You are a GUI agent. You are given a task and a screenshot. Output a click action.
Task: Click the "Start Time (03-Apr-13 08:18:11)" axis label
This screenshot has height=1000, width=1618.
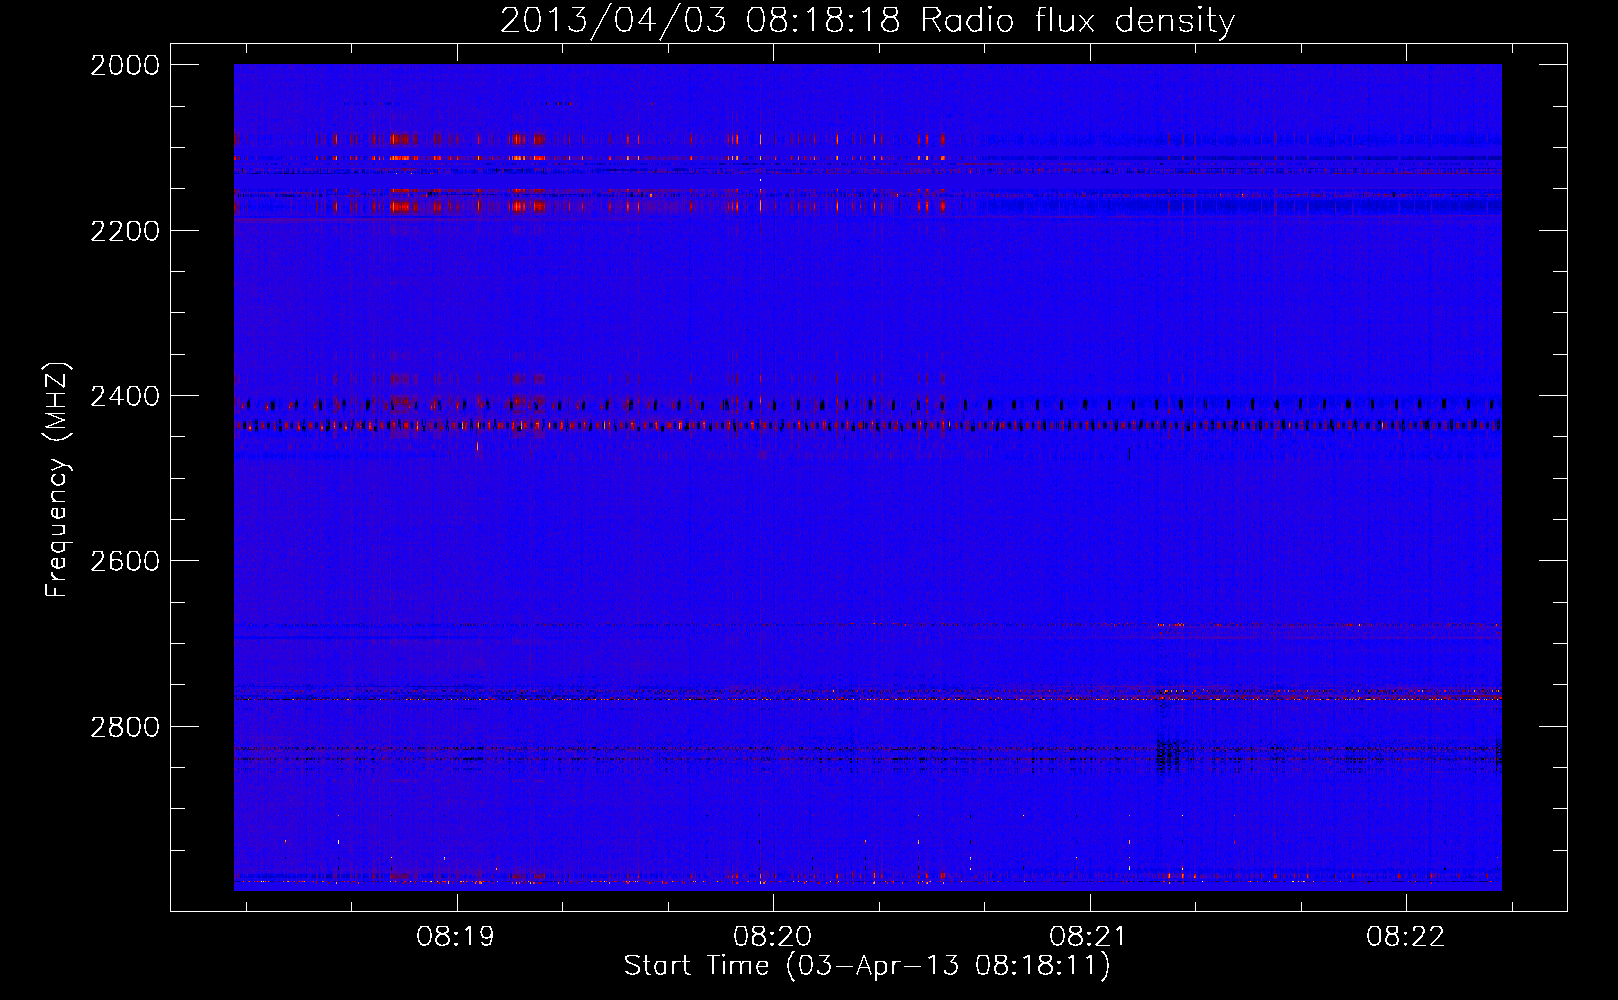[x=867, y=966]
